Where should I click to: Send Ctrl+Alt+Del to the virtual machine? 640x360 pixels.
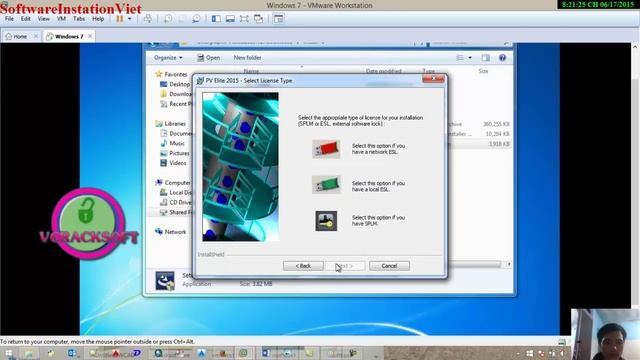[148, 19]
